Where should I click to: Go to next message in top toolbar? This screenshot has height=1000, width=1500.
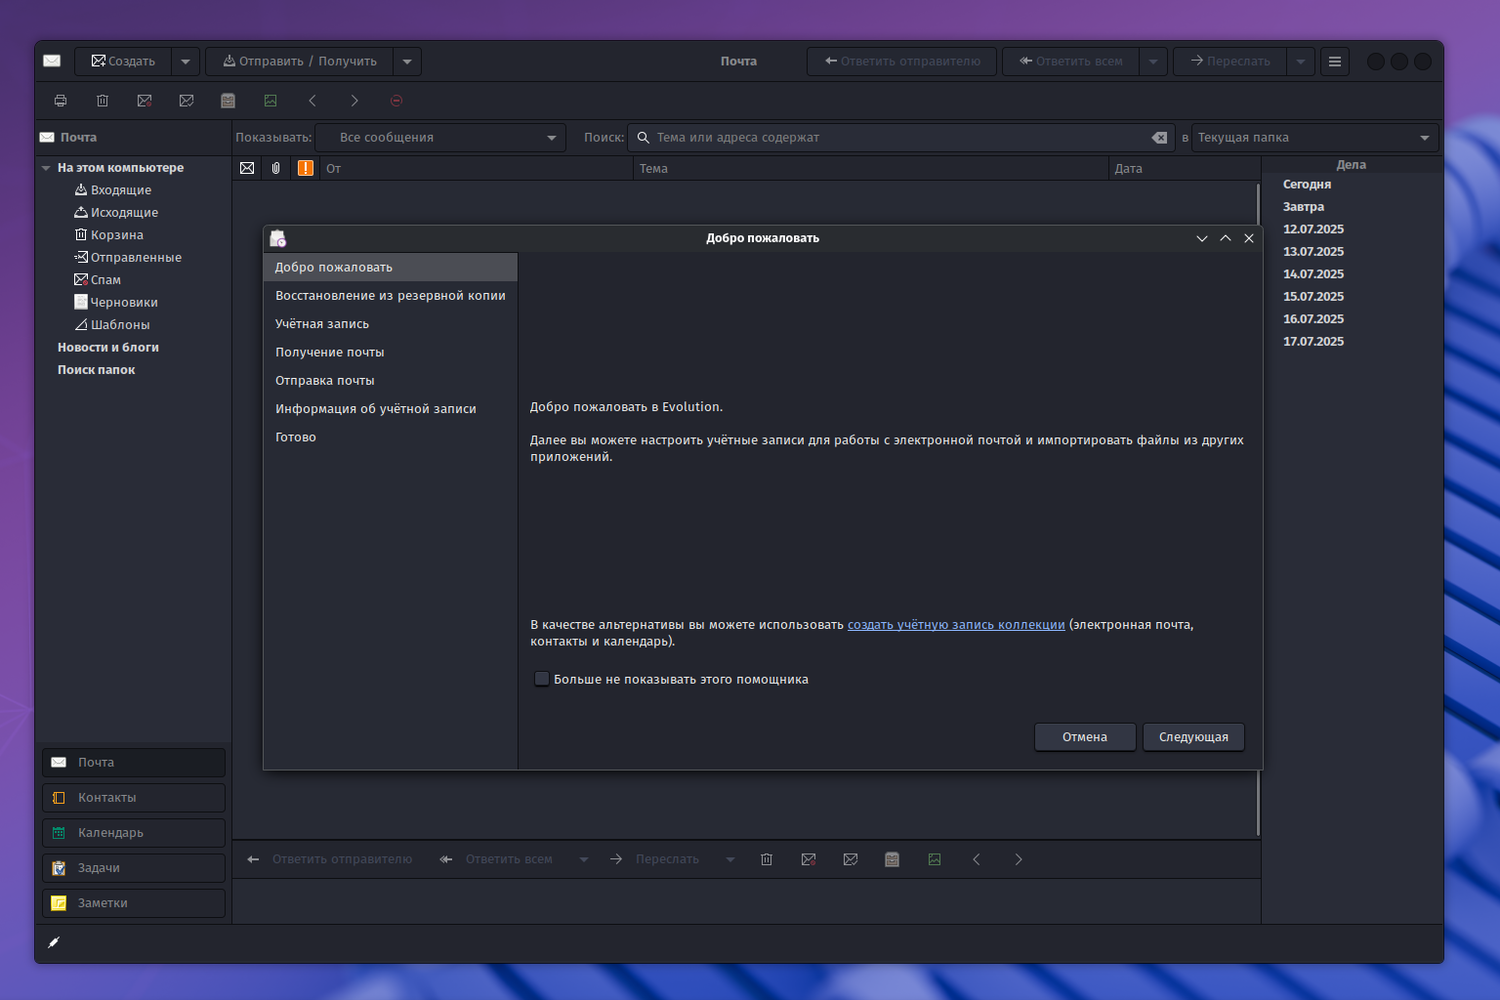click(354, 101)
